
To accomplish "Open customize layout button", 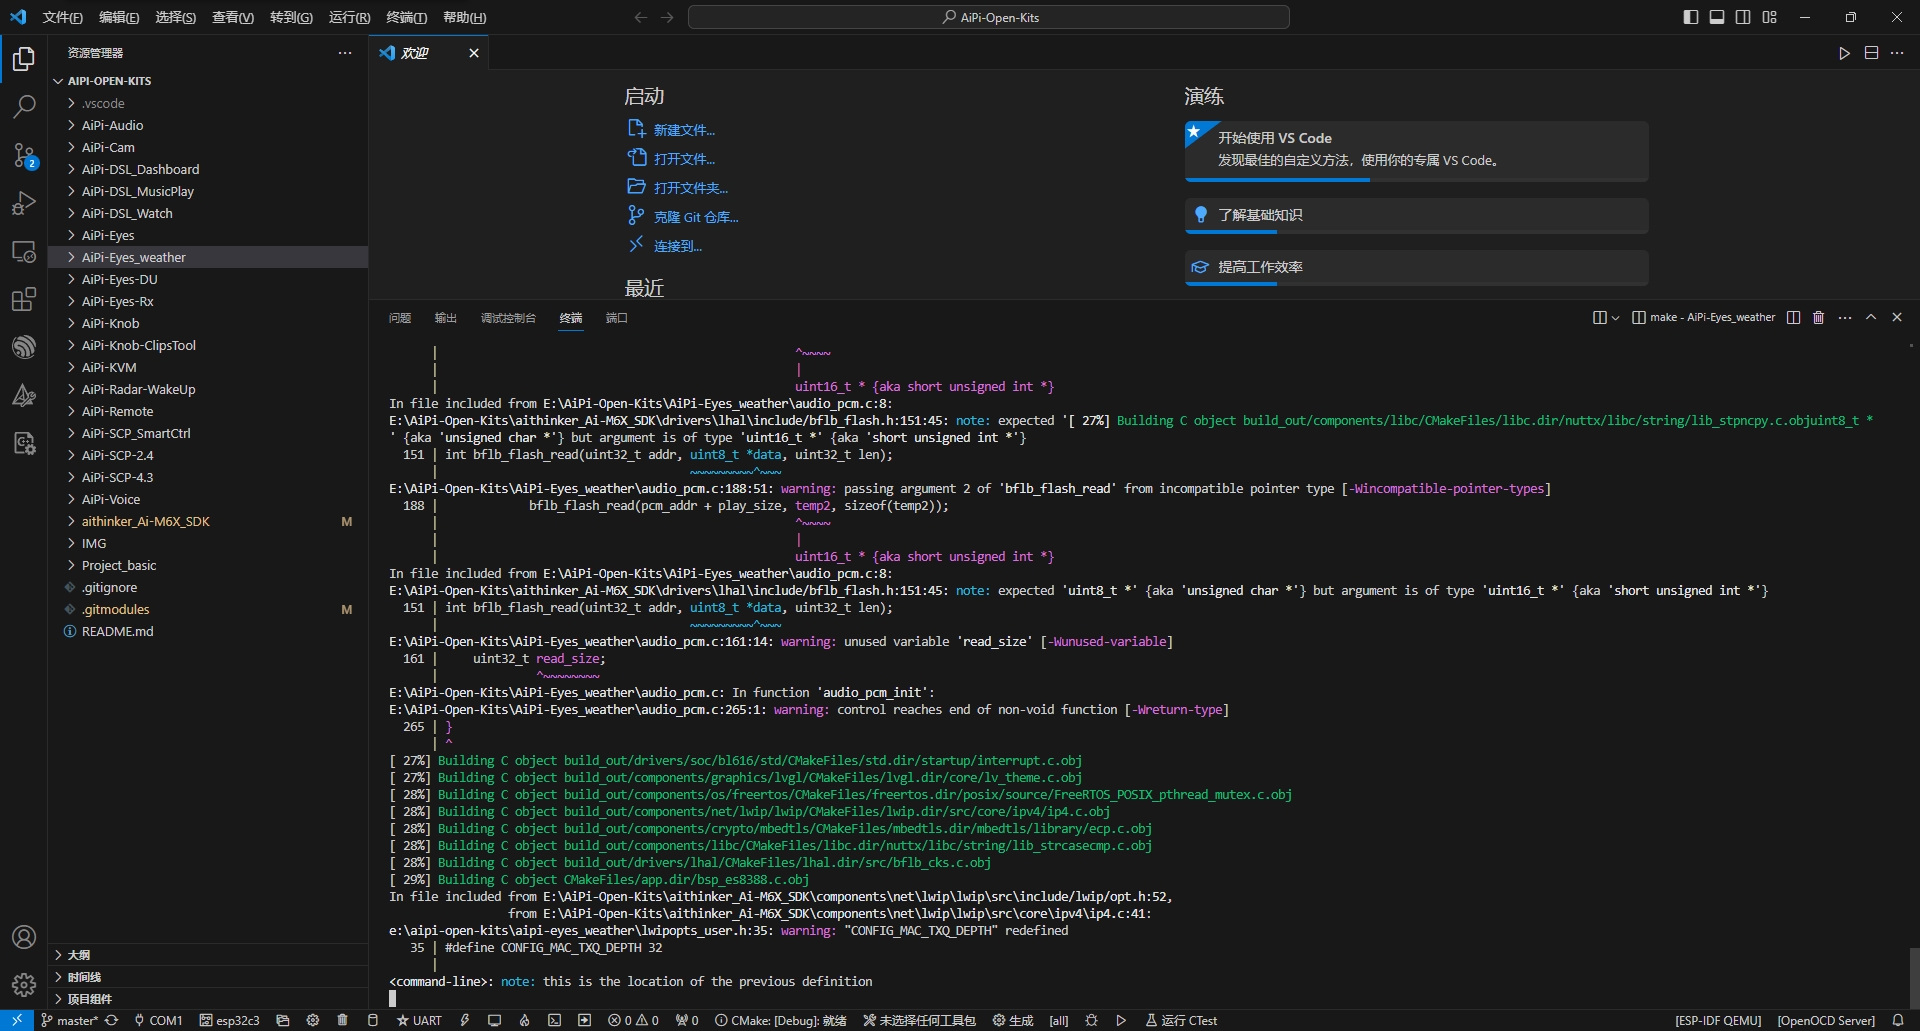I will pyautogui.click(x=1770, y=17).
